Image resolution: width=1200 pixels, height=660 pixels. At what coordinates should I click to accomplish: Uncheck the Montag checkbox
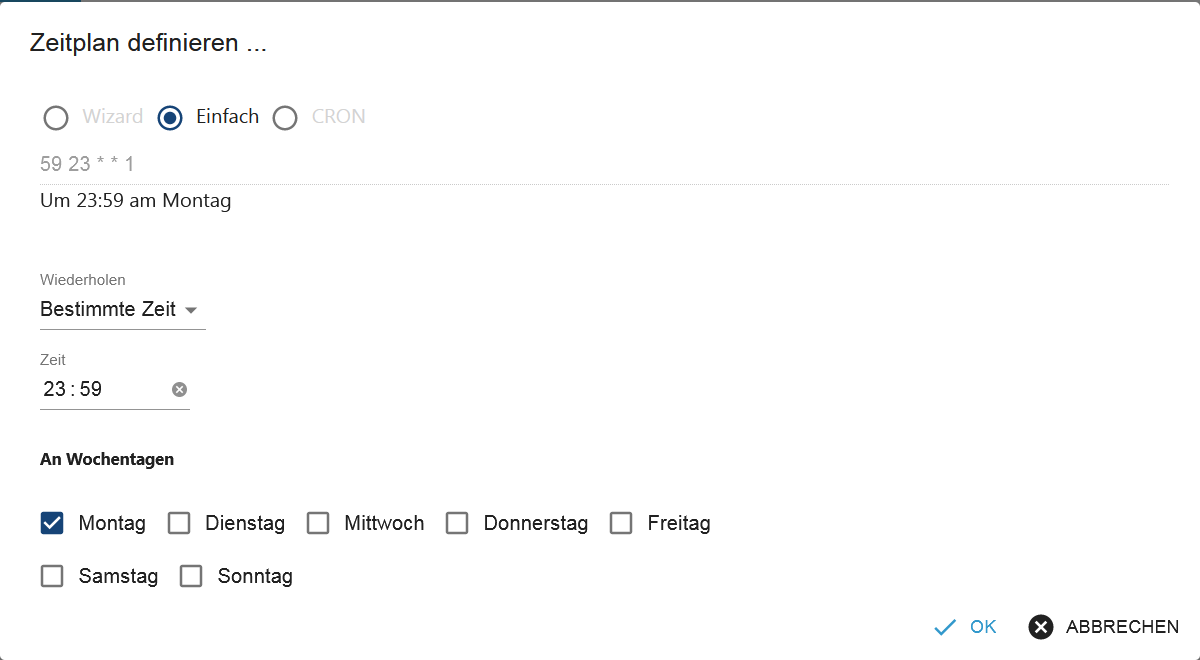(x=52, y=523)
